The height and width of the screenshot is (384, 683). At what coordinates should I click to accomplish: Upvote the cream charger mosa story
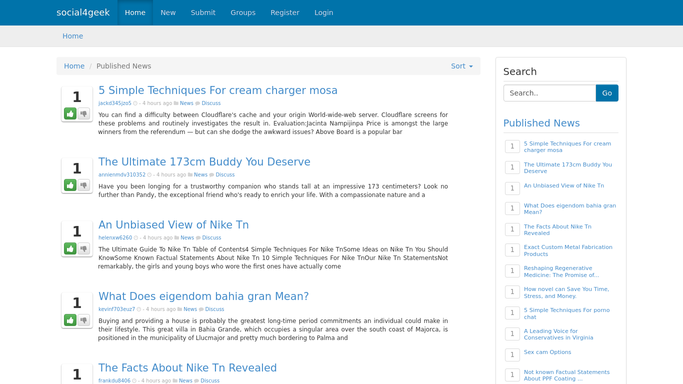70,114
